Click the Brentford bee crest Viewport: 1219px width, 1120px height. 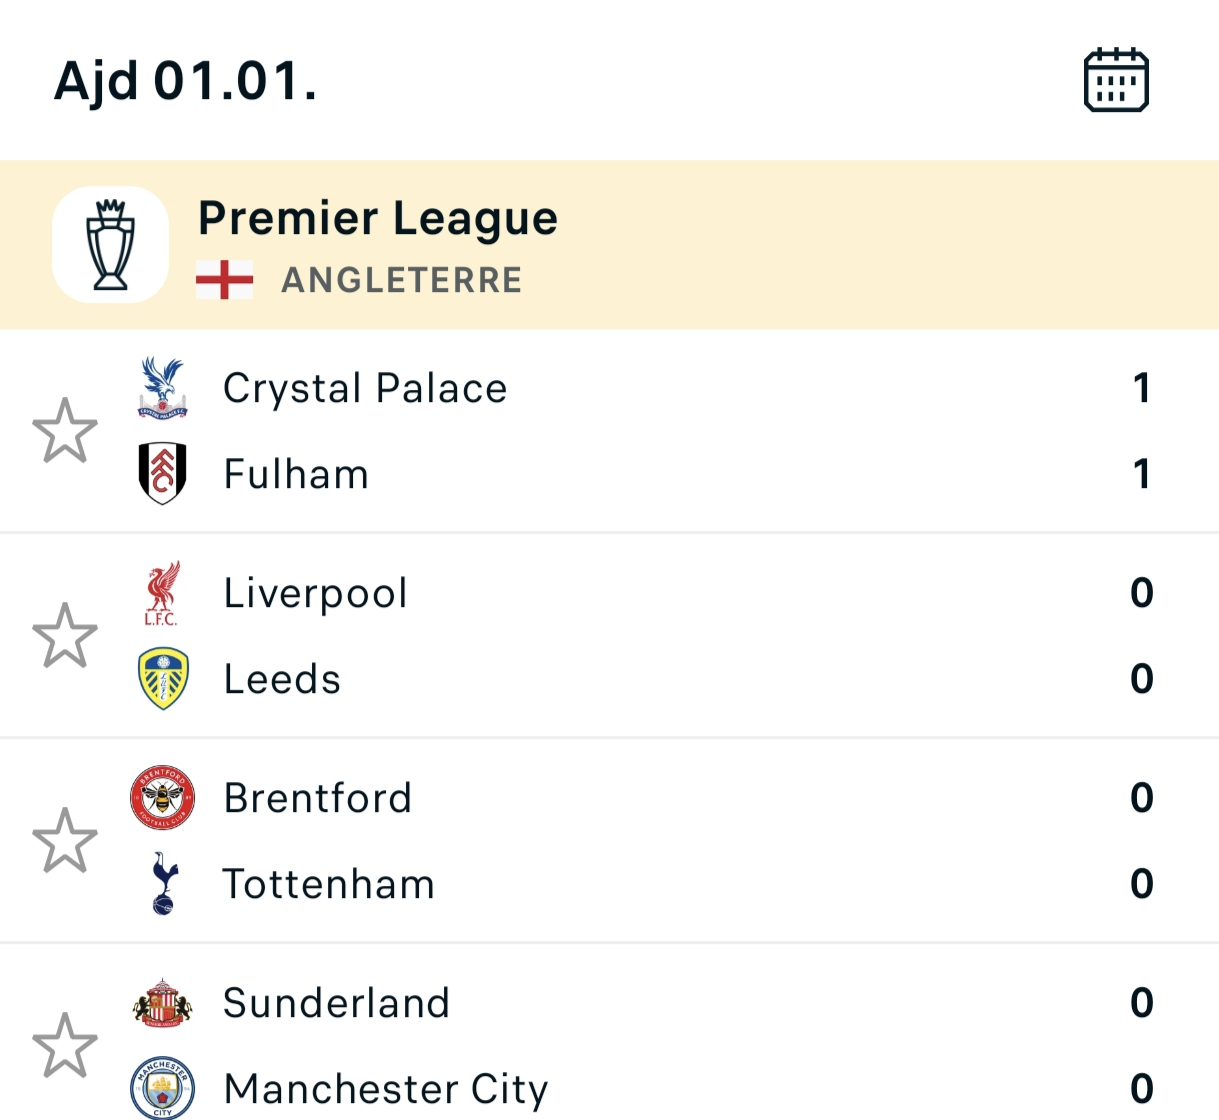162,798
